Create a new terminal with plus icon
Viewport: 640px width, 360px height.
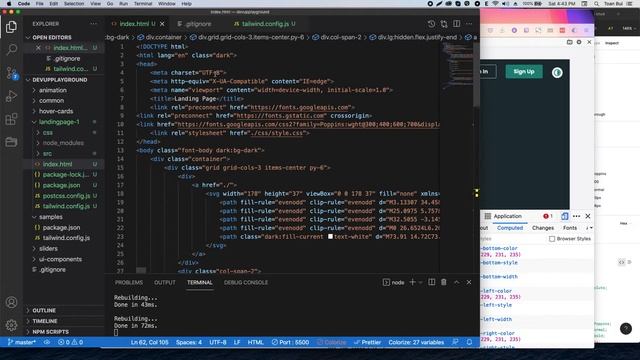[412, 282]
